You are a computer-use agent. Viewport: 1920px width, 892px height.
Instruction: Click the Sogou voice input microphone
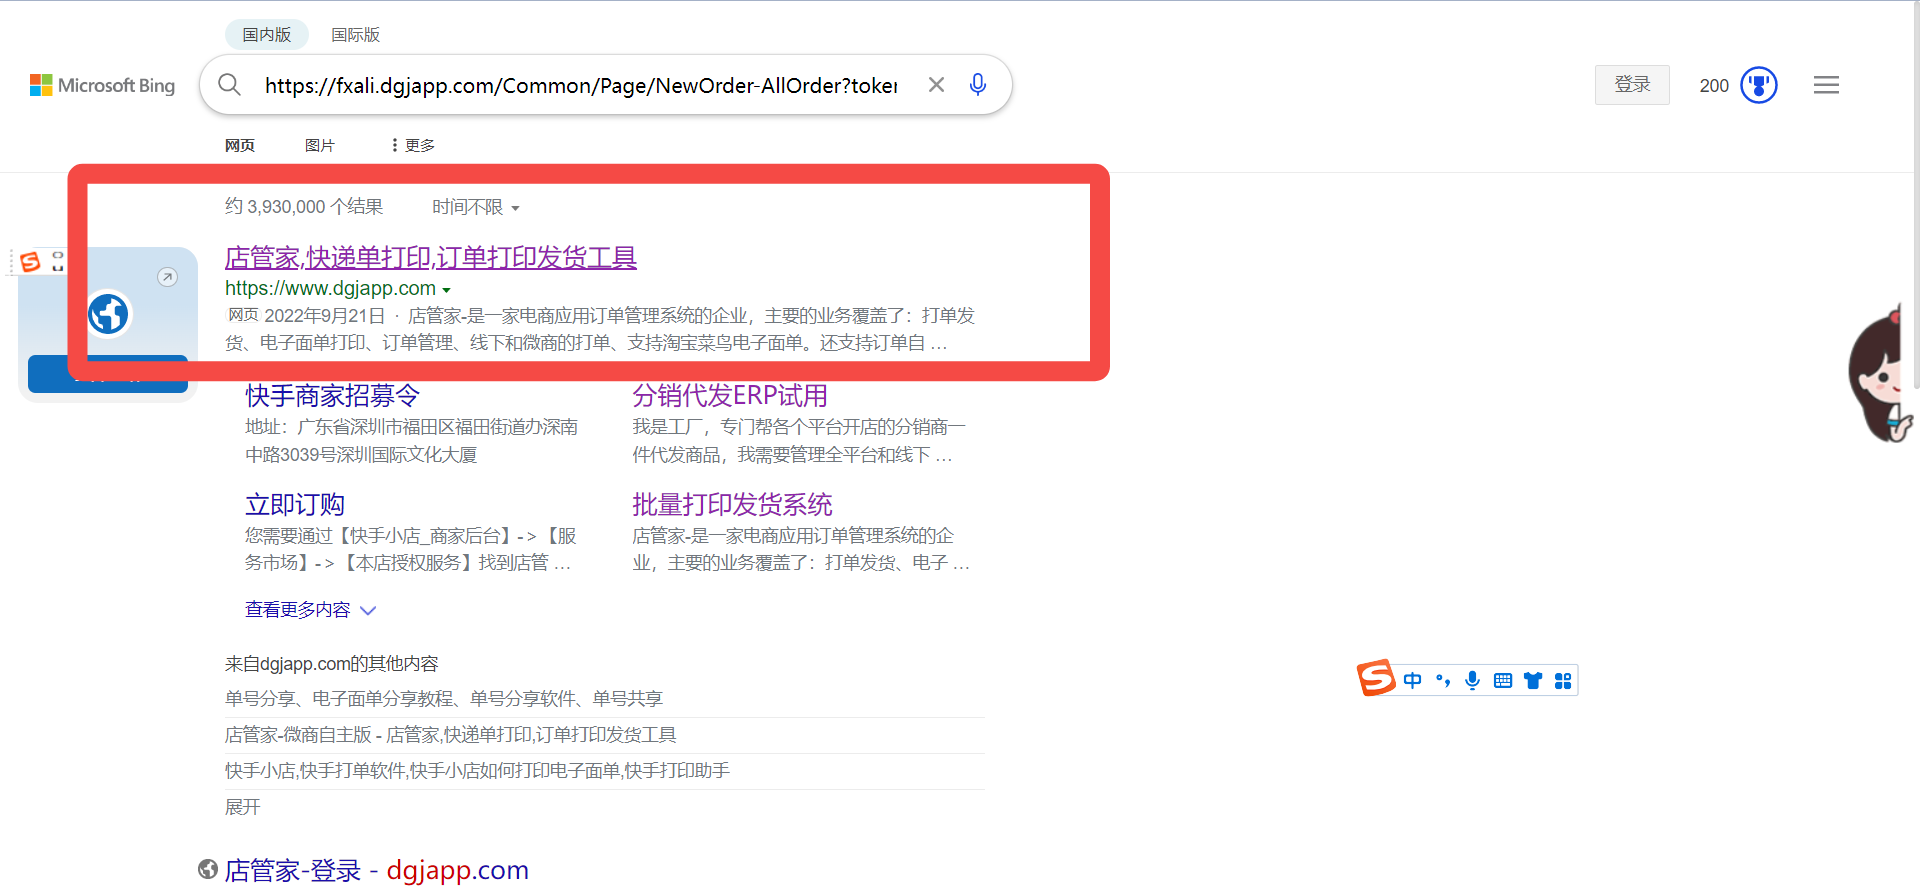click(x=1472, y=681)
